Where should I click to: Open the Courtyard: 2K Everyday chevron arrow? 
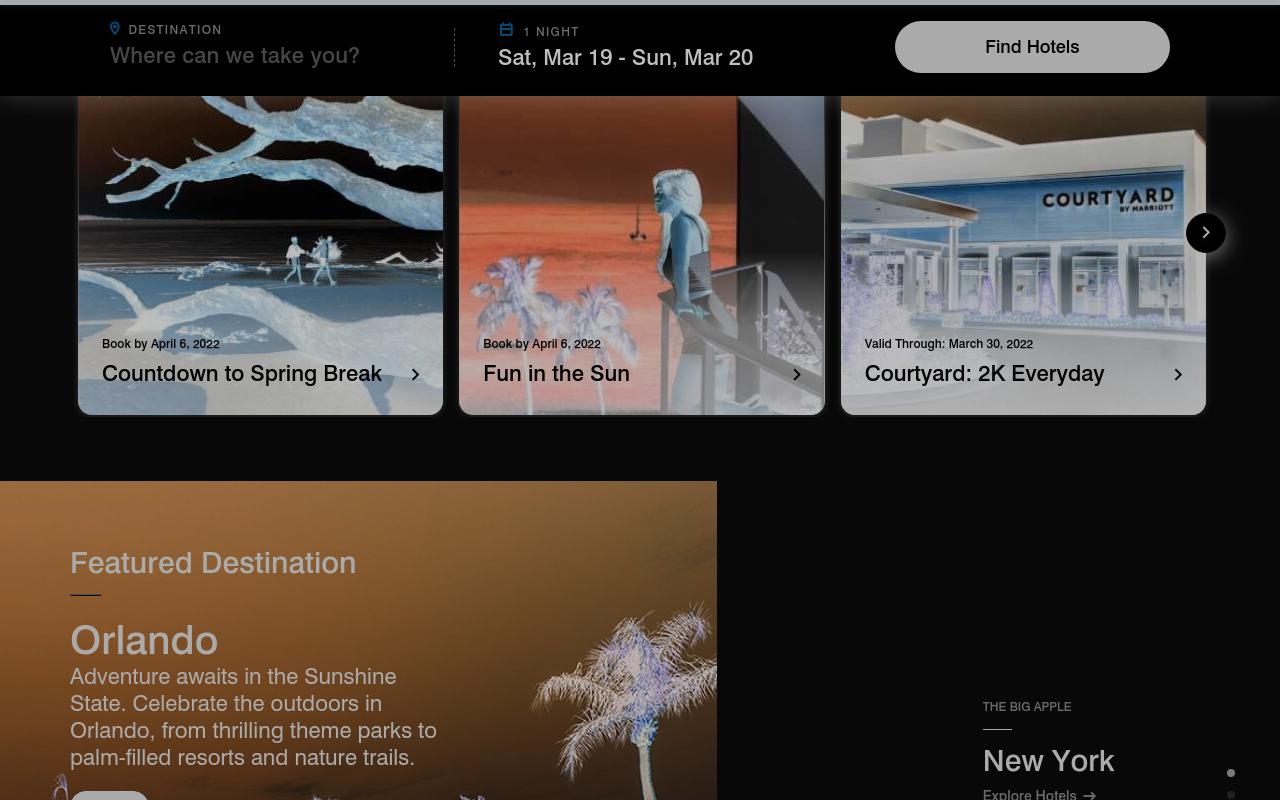click(x=1178, y=374)
